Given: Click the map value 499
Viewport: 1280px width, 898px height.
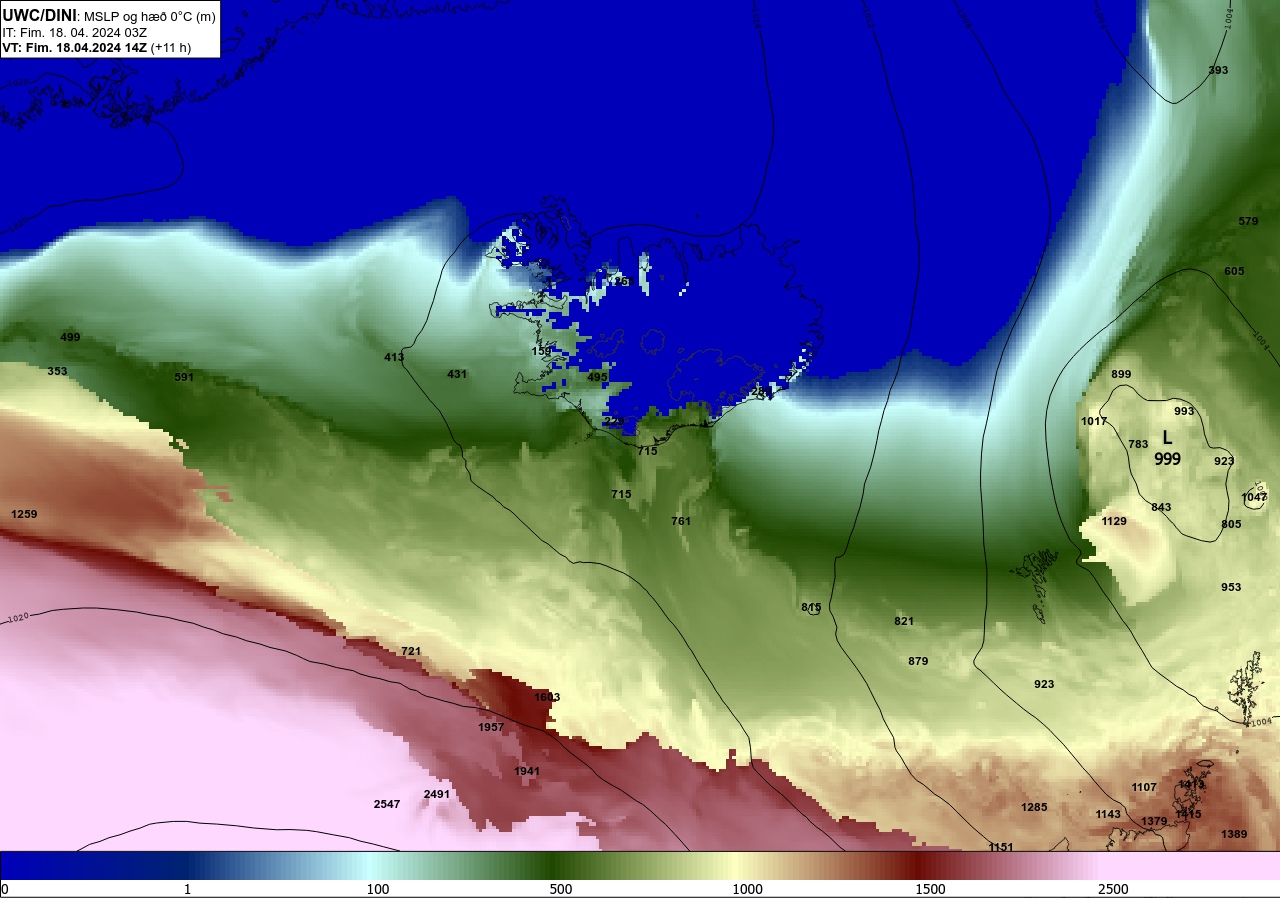Looking at the screenshot, I should coord(70,337).
